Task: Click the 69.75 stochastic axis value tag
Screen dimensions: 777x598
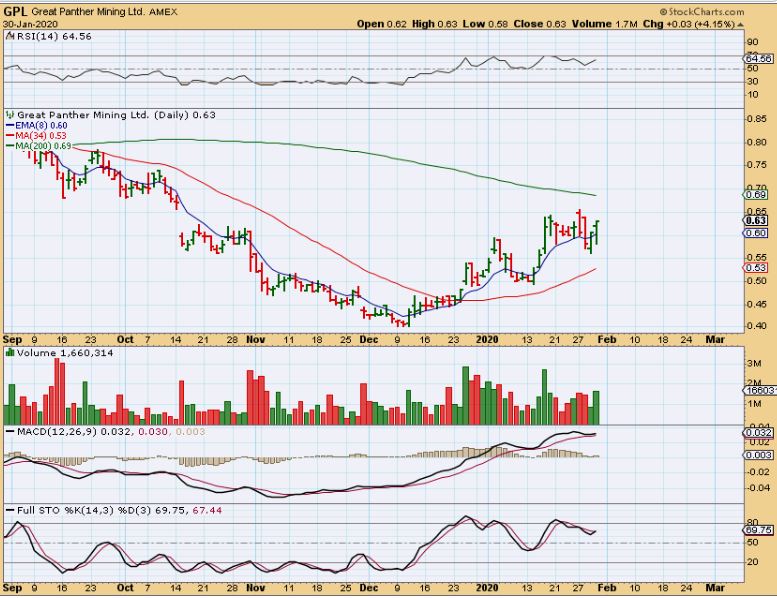Action: click(x=759, y=530)
